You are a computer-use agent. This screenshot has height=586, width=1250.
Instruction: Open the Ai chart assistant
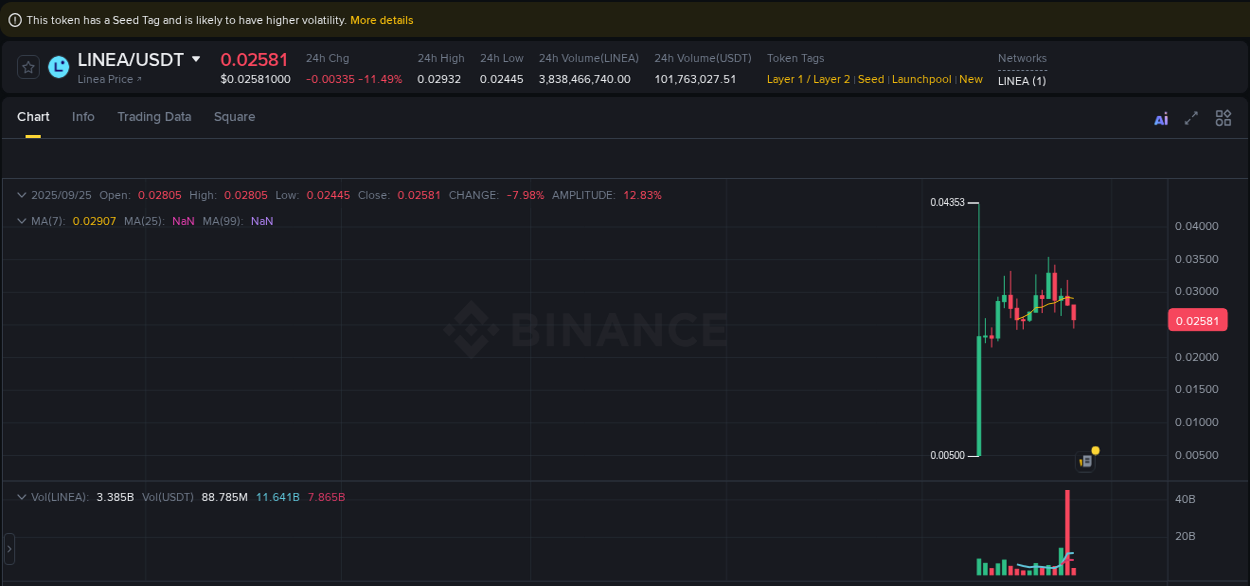pyautogui.click(x=1161, y=118)
